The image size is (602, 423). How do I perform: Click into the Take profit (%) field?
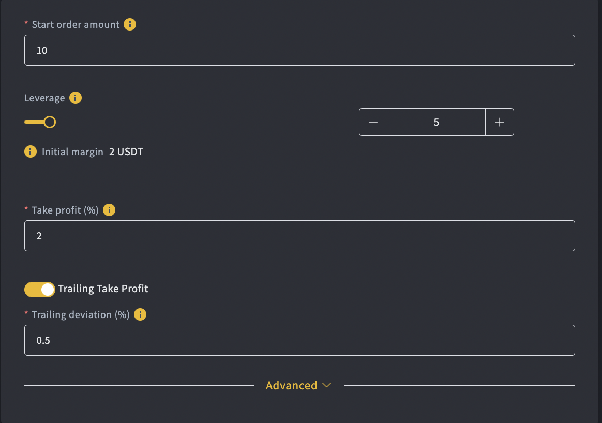click(x=299, y=236)
